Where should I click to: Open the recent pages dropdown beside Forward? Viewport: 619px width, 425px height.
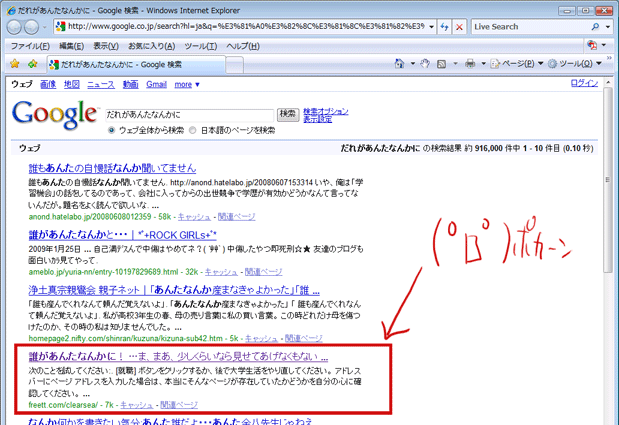coord(45,27)
